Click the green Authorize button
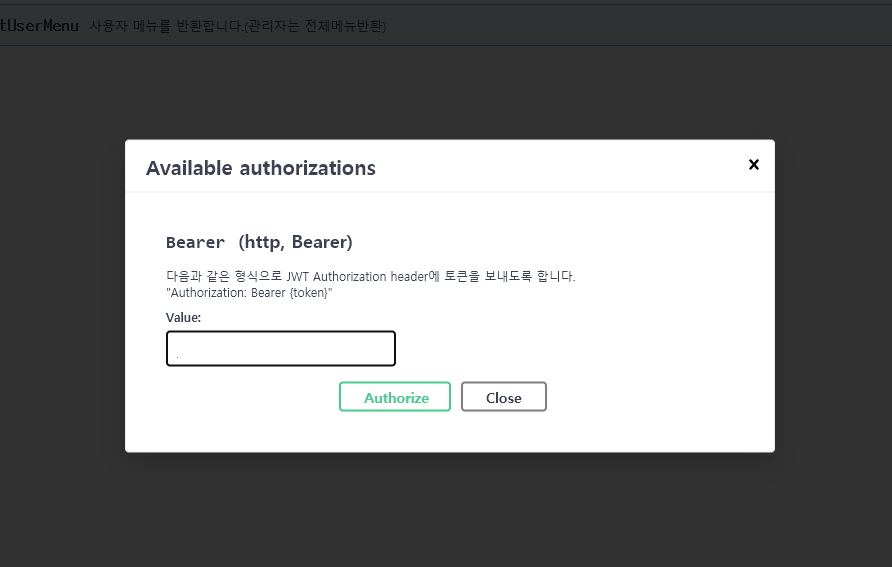 (x=395, y=397)
